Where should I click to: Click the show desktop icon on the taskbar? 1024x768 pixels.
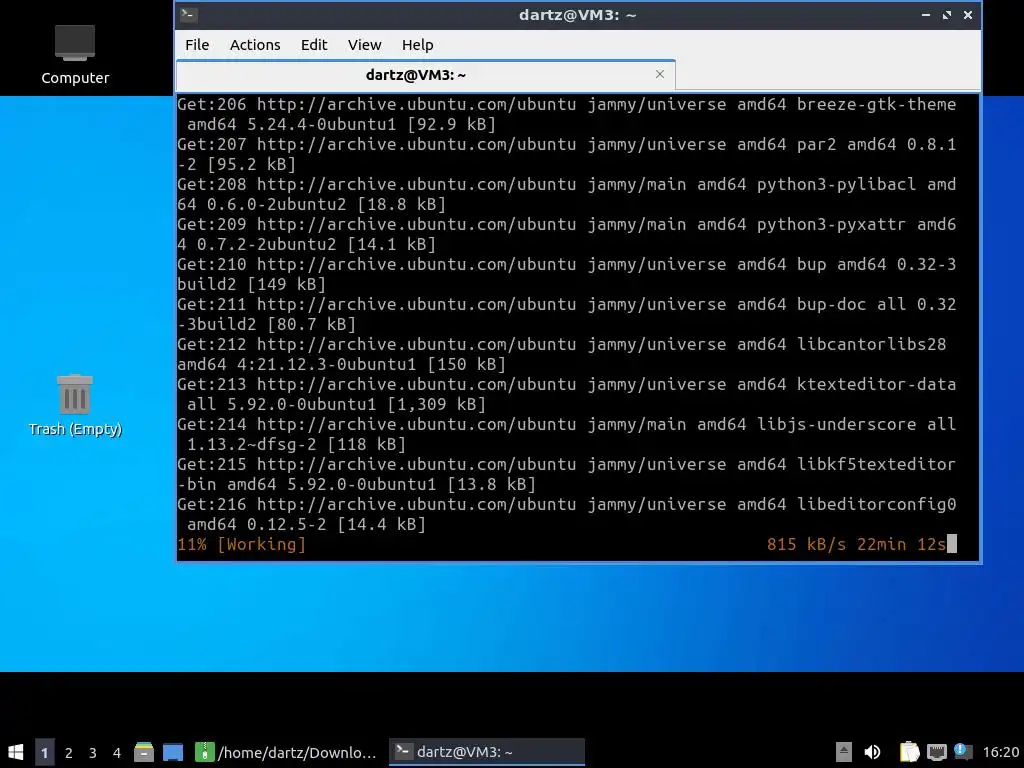173,752
